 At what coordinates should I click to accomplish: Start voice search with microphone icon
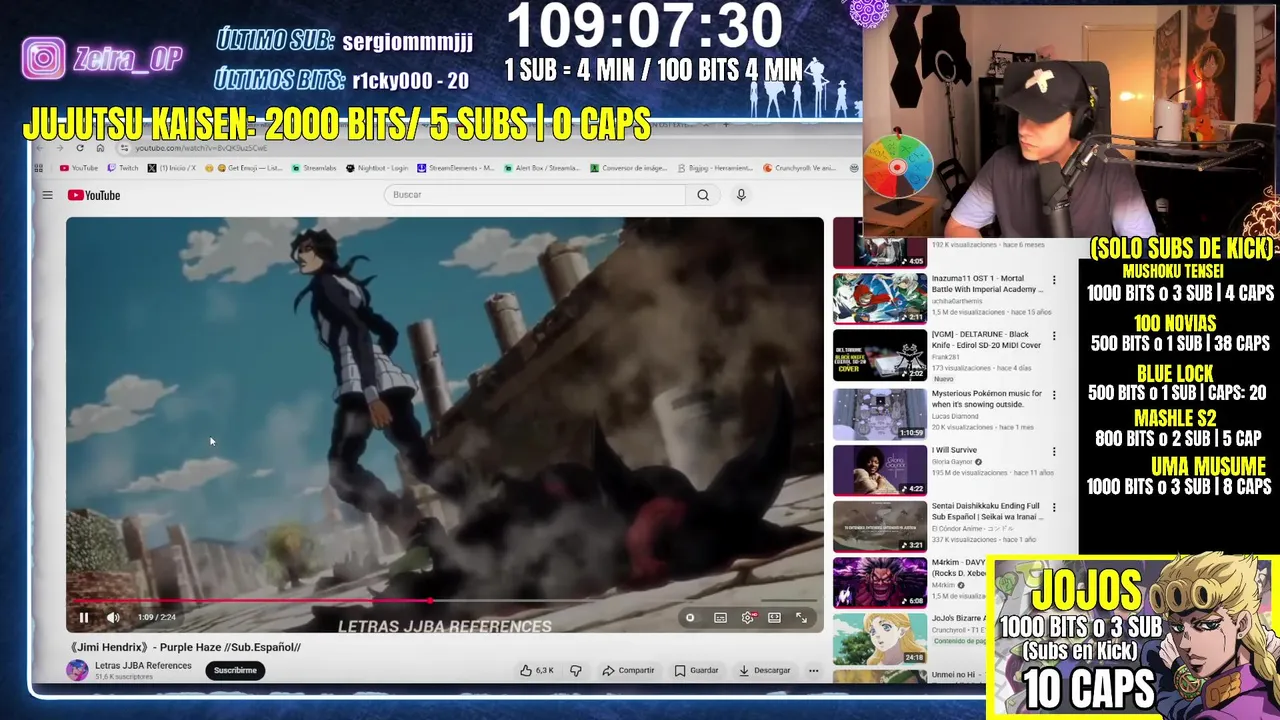click(741, 195)
